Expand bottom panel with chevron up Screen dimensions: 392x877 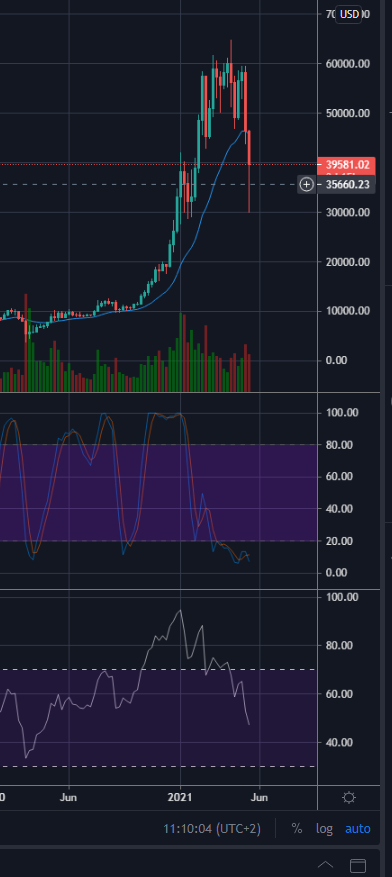click(x=325, y=865)
